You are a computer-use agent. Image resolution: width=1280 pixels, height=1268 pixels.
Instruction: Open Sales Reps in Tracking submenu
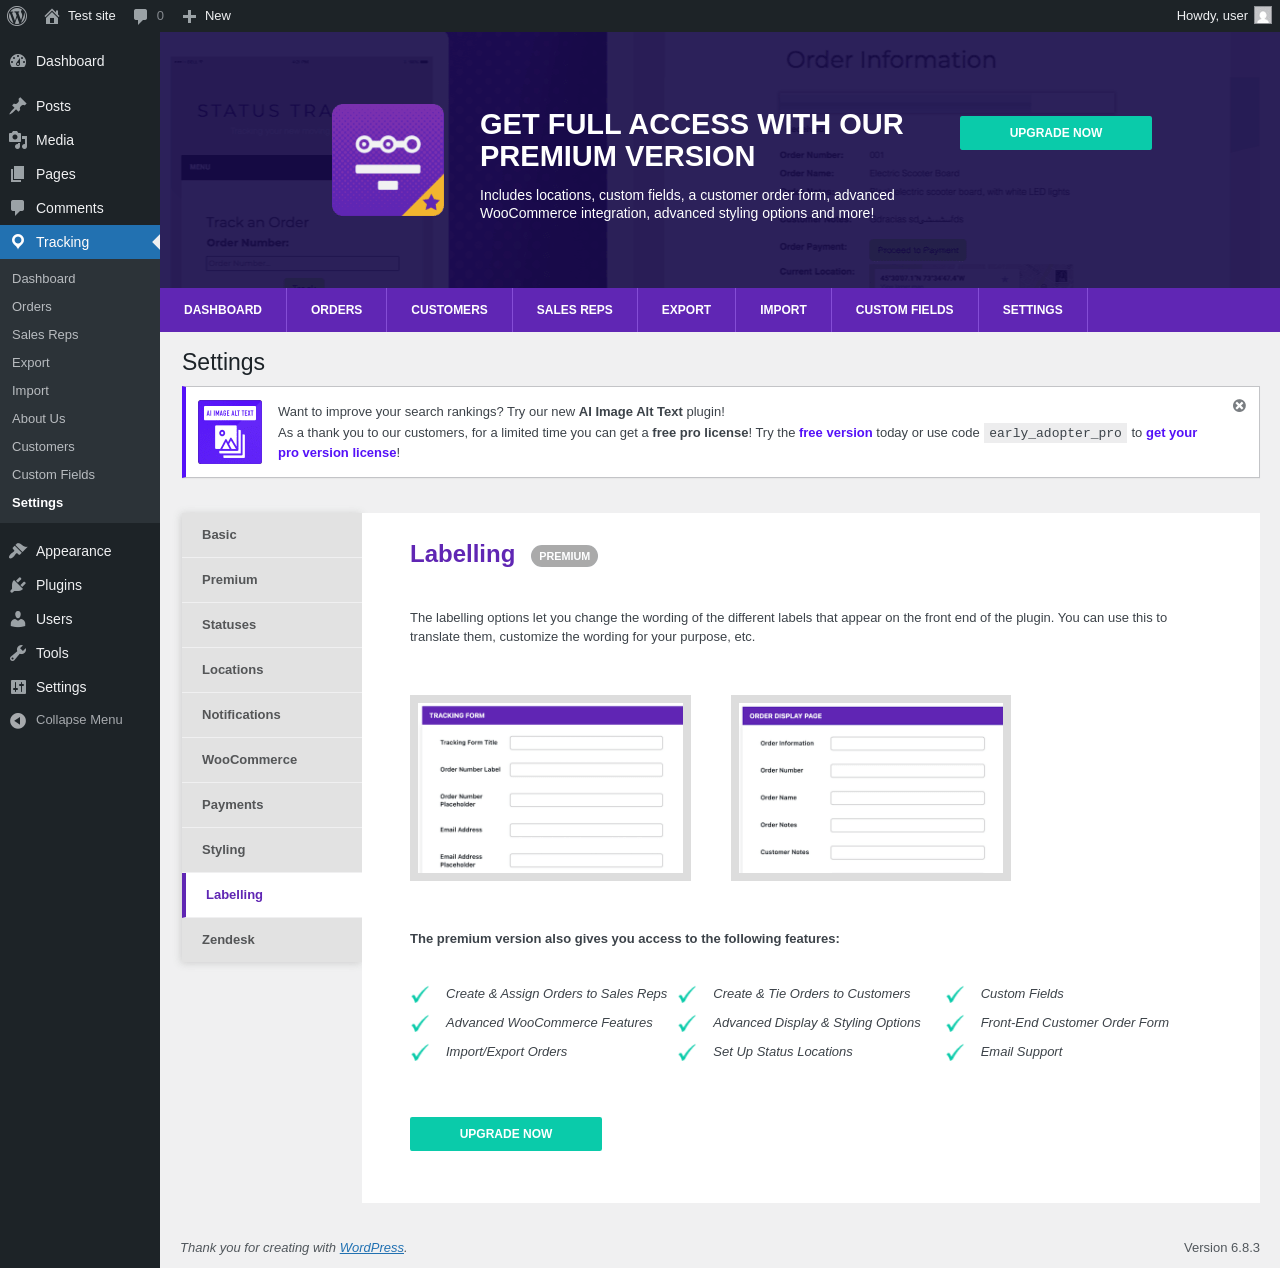click(x=80, y=335)
